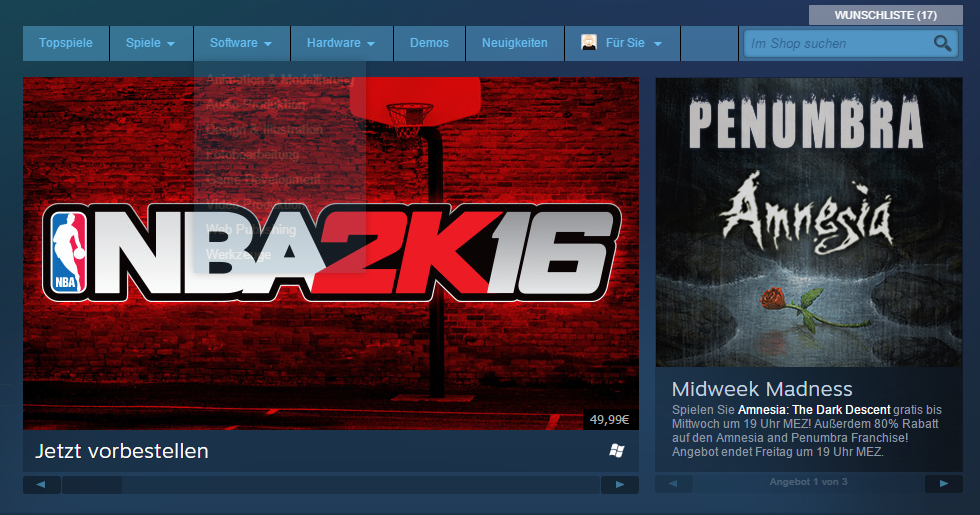The width and height of the screenshot is (980, 515).
Task: Open the Für Sie dropdown
Action: tap(622, 43)
